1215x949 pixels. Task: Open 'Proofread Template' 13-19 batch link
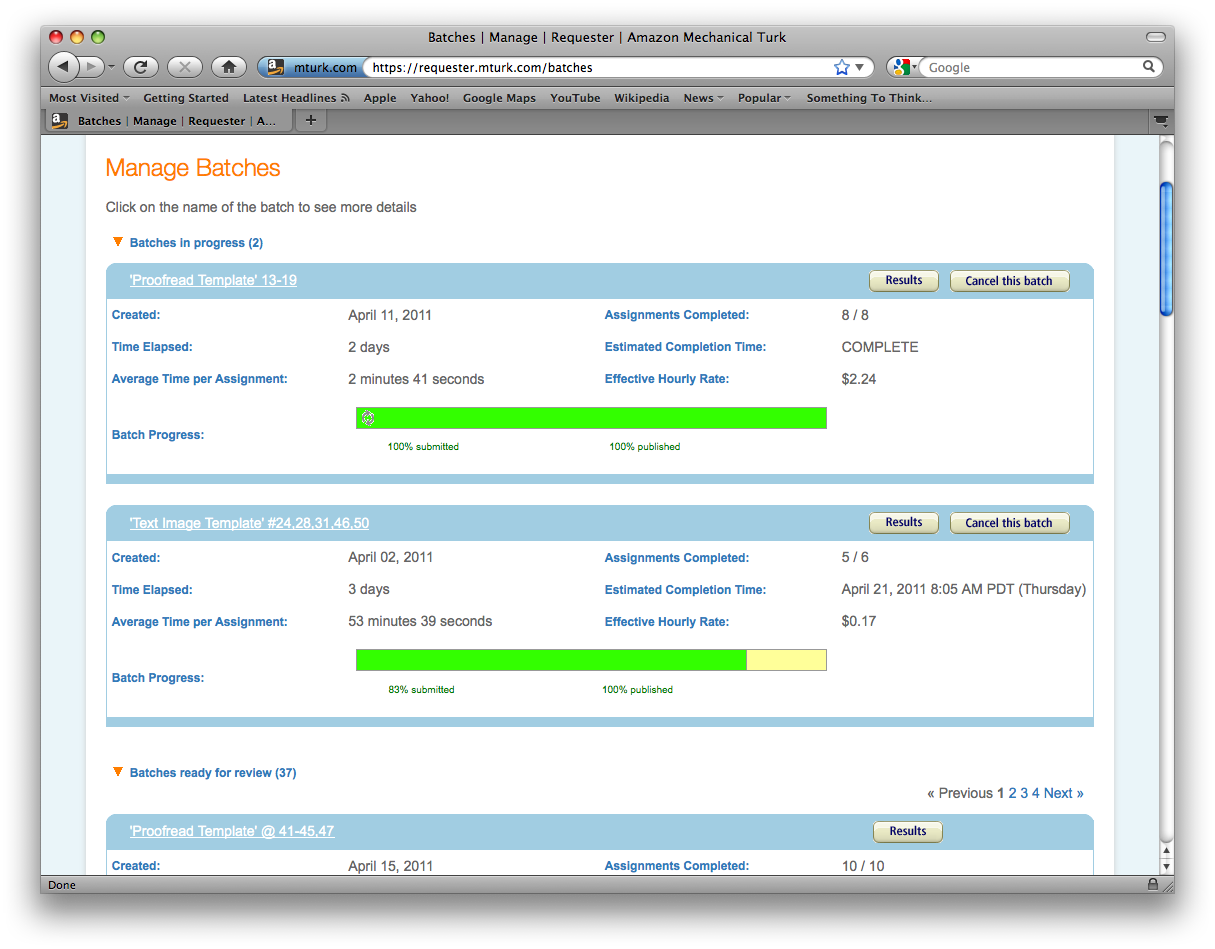click(213, 280)
